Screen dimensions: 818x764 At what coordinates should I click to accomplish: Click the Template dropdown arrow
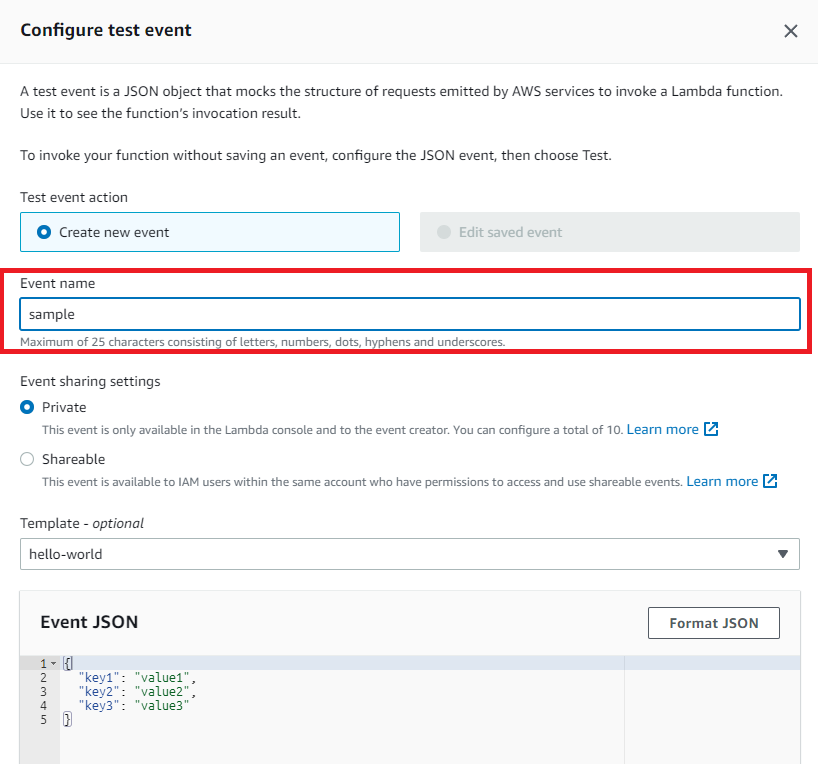(x=783, y=554)
